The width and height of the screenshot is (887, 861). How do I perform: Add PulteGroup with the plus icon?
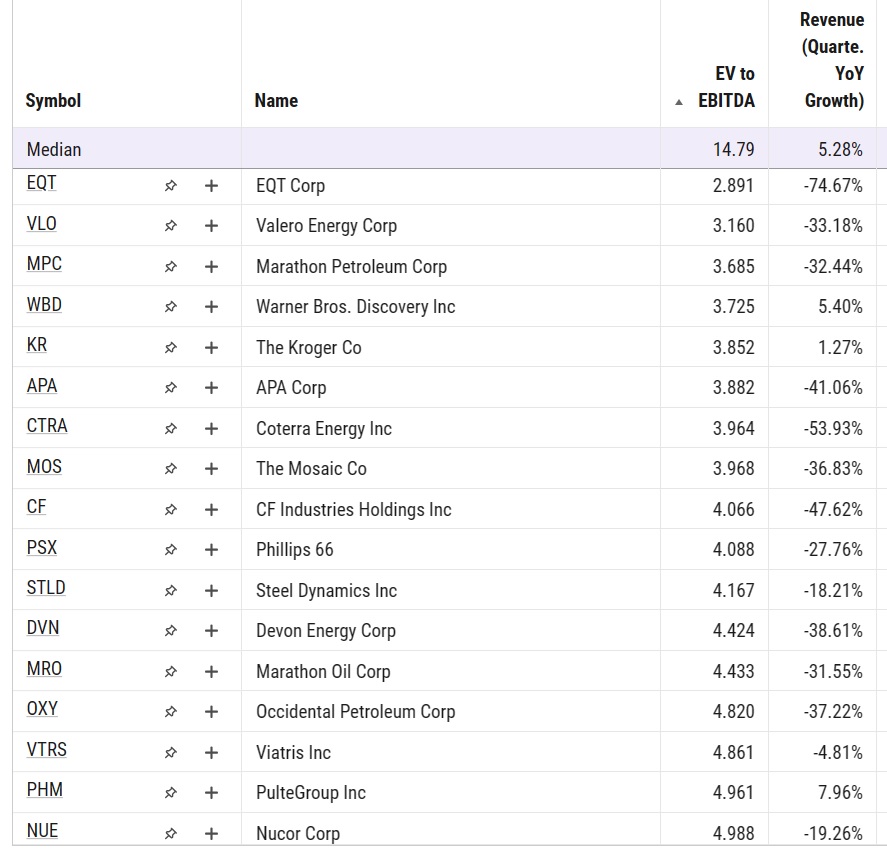[x=211, y=793]
